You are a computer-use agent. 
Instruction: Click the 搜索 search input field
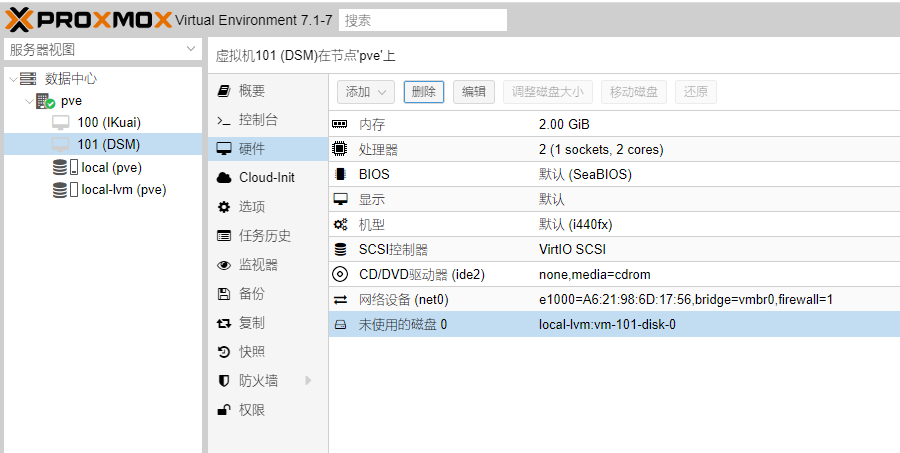click(x=422, y=20)
